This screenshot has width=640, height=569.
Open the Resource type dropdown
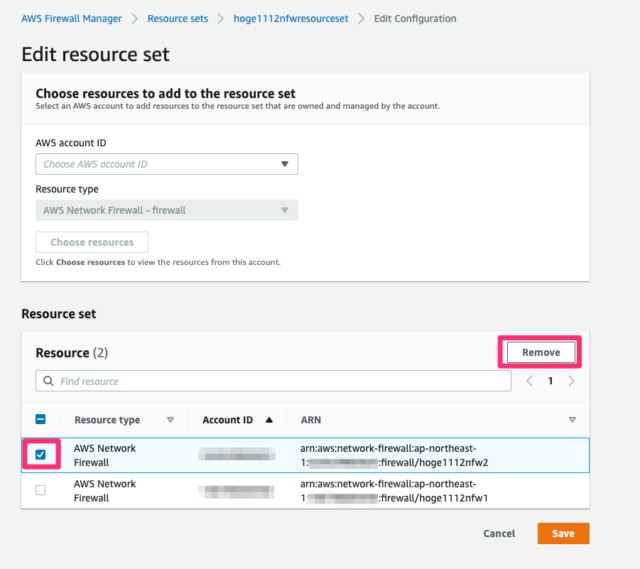point(167,210)
